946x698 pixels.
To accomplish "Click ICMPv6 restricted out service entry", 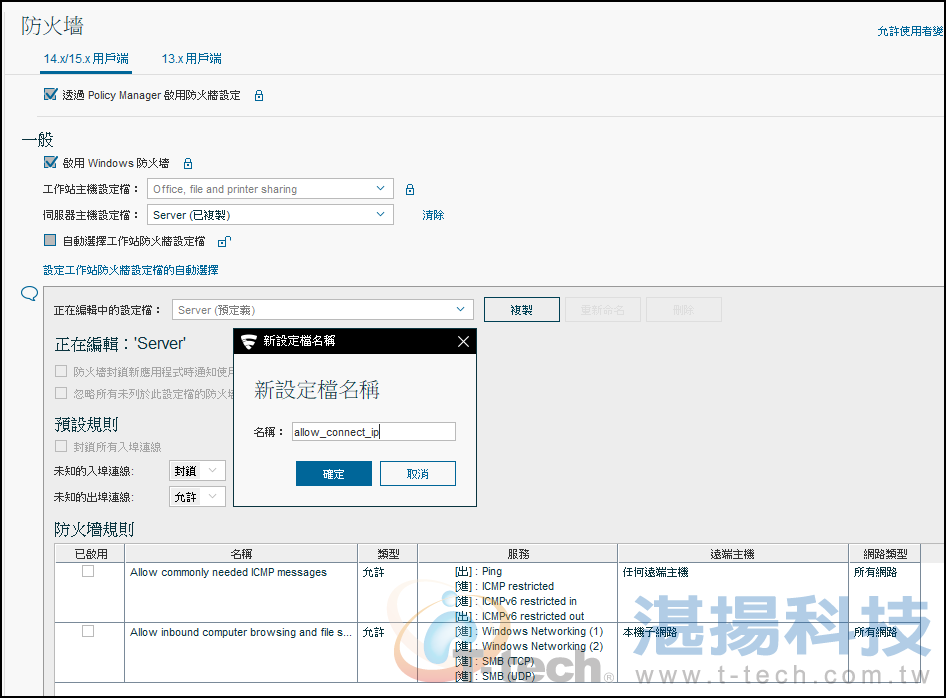I will coord(519,616).
